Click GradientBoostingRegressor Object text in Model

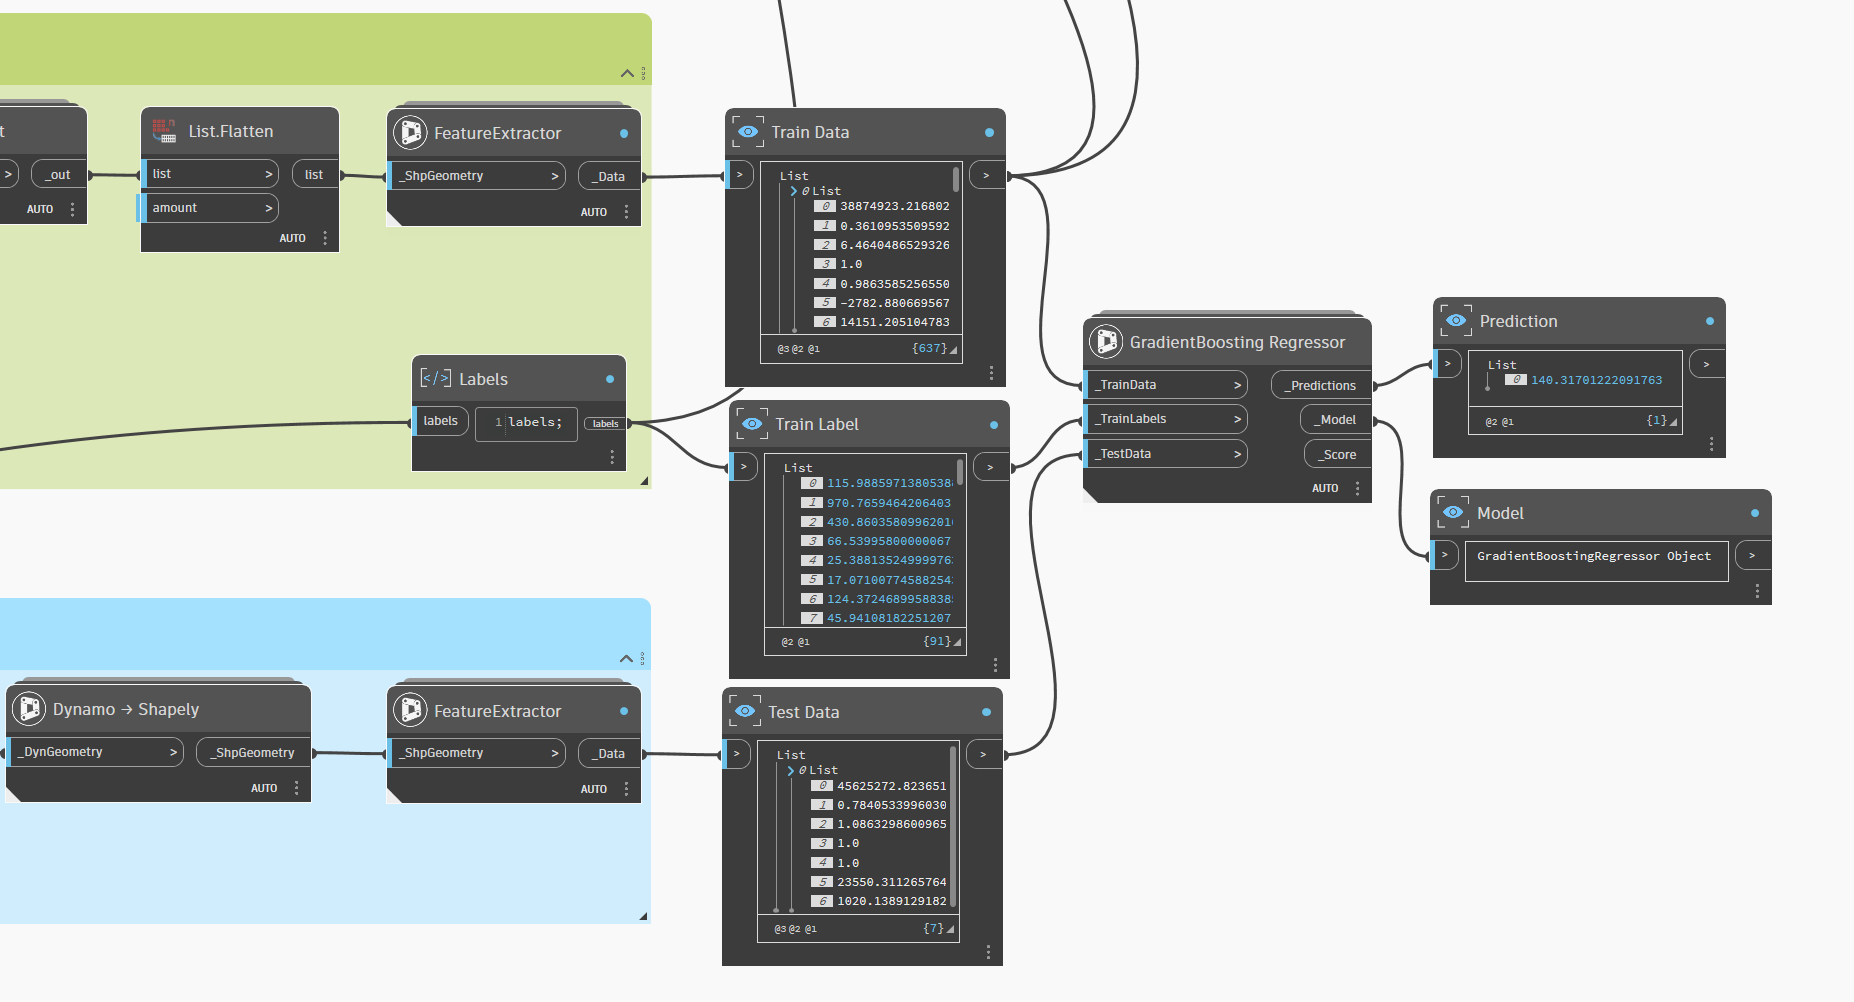(1594, 556)
